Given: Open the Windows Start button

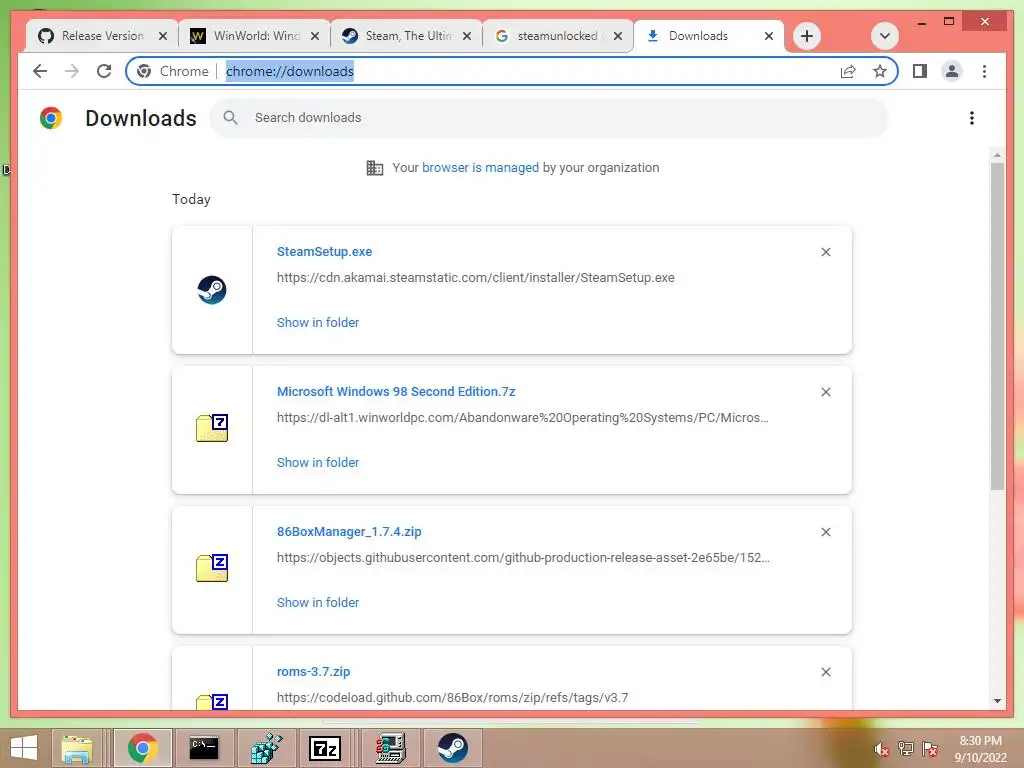Looking at the screenshot, I should [x=24, y=748].
